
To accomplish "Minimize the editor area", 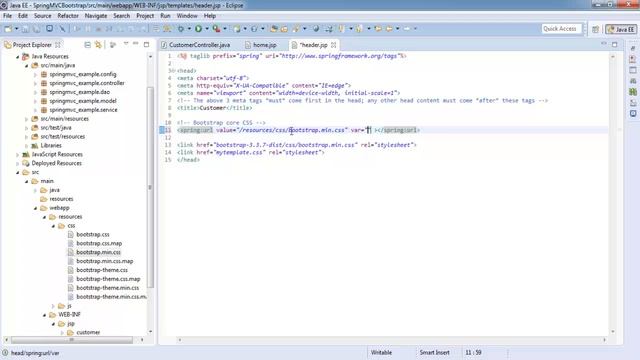I will [604, 44].
